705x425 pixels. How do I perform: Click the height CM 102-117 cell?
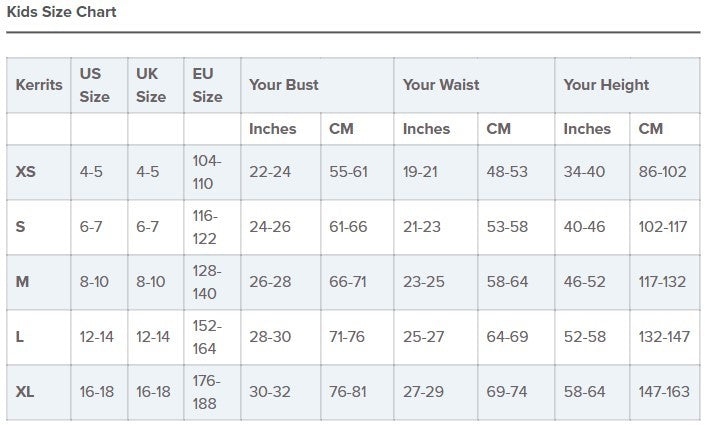663,227
